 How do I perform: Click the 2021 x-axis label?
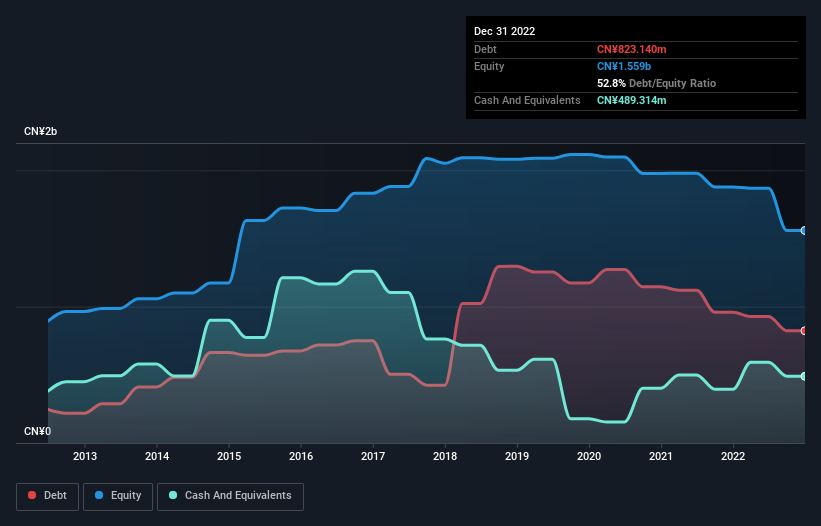[661, 456]
